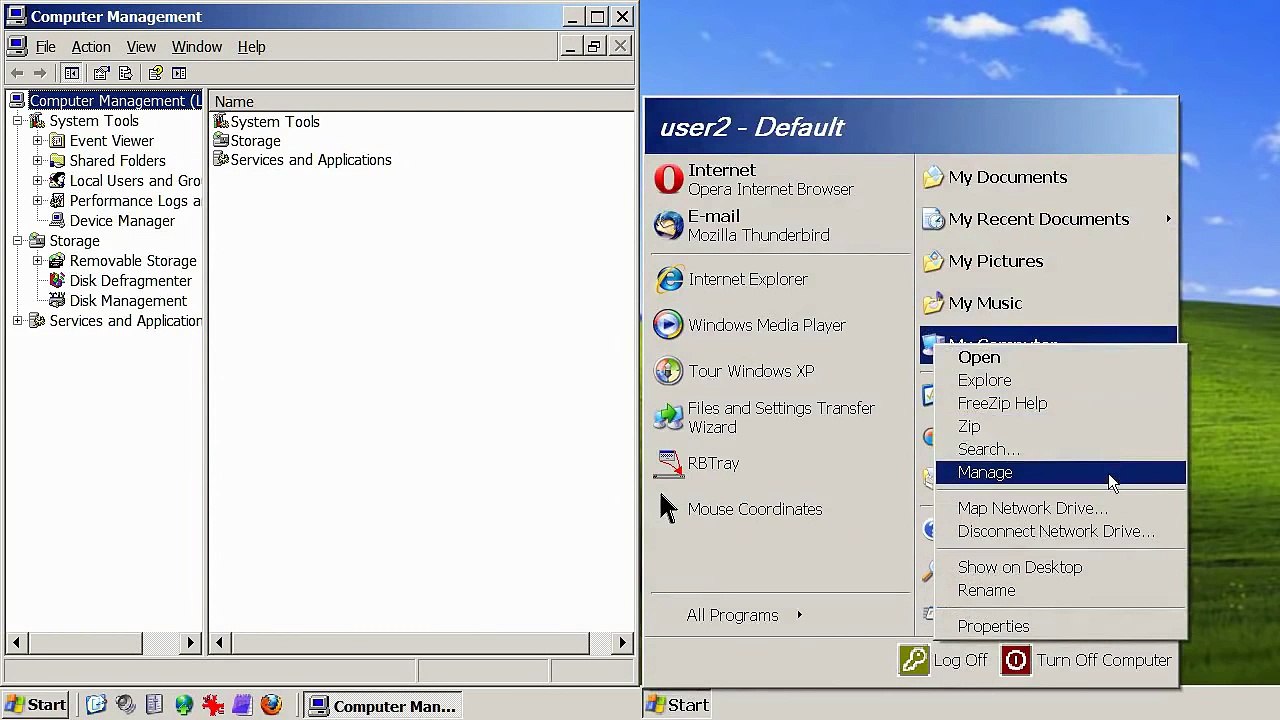Click Files and Settings Transfer Wizard icon
The image size is (1280, 720).
668,417
